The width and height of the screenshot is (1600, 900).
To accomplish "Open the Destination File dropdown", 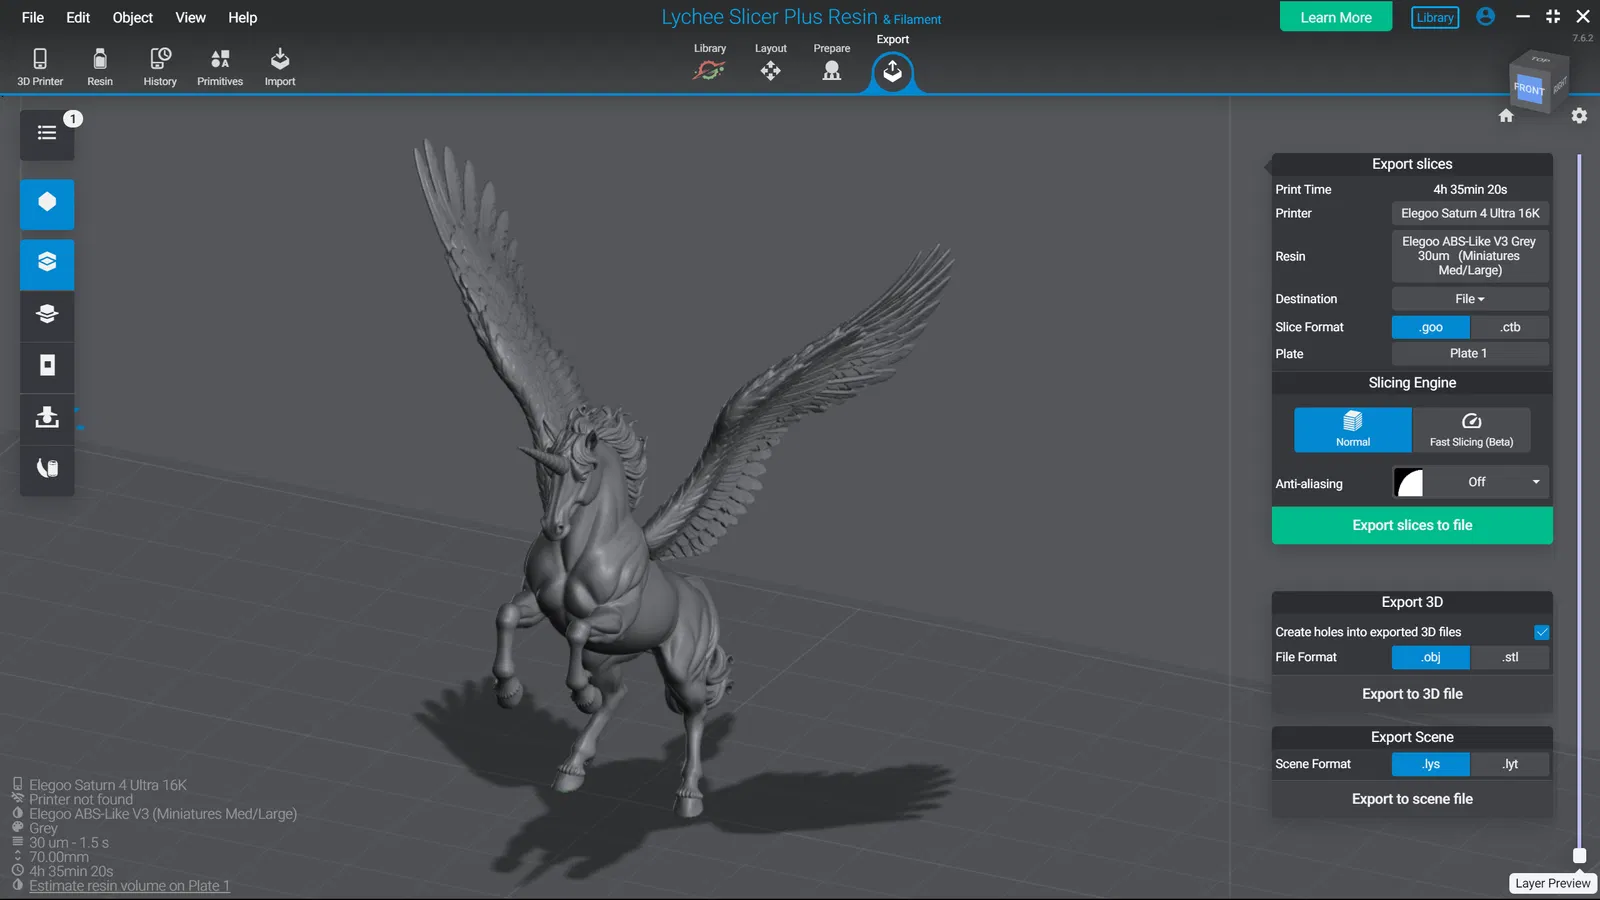I will (1470, 299).
